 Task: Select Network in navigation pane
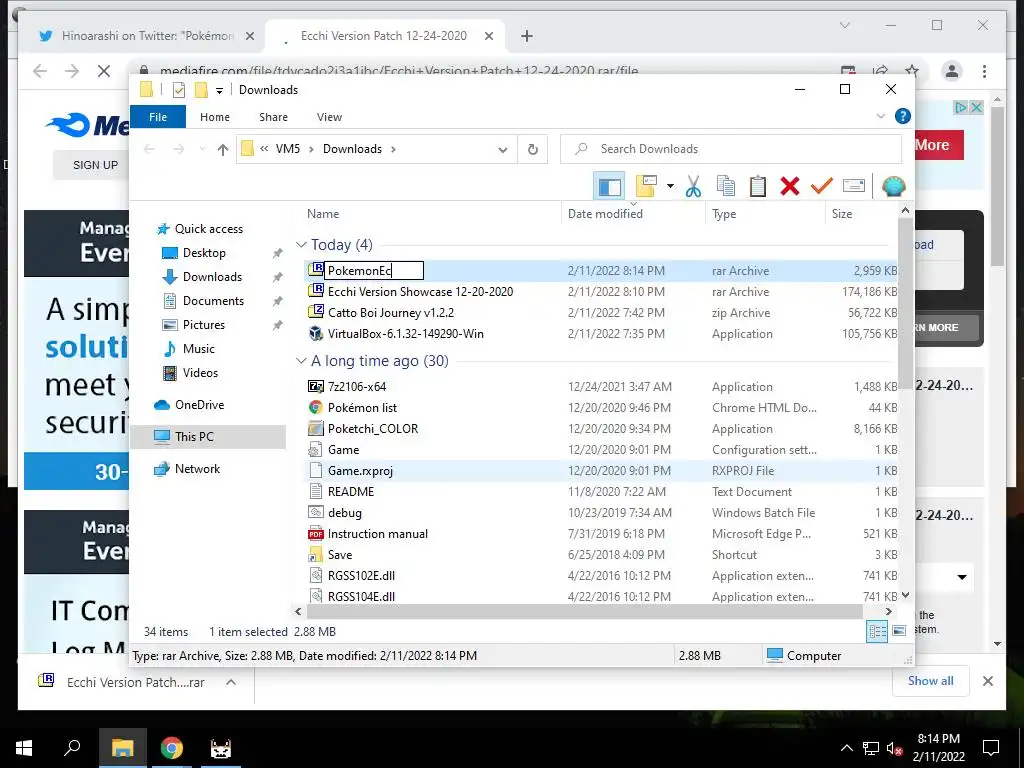[197, 469]
